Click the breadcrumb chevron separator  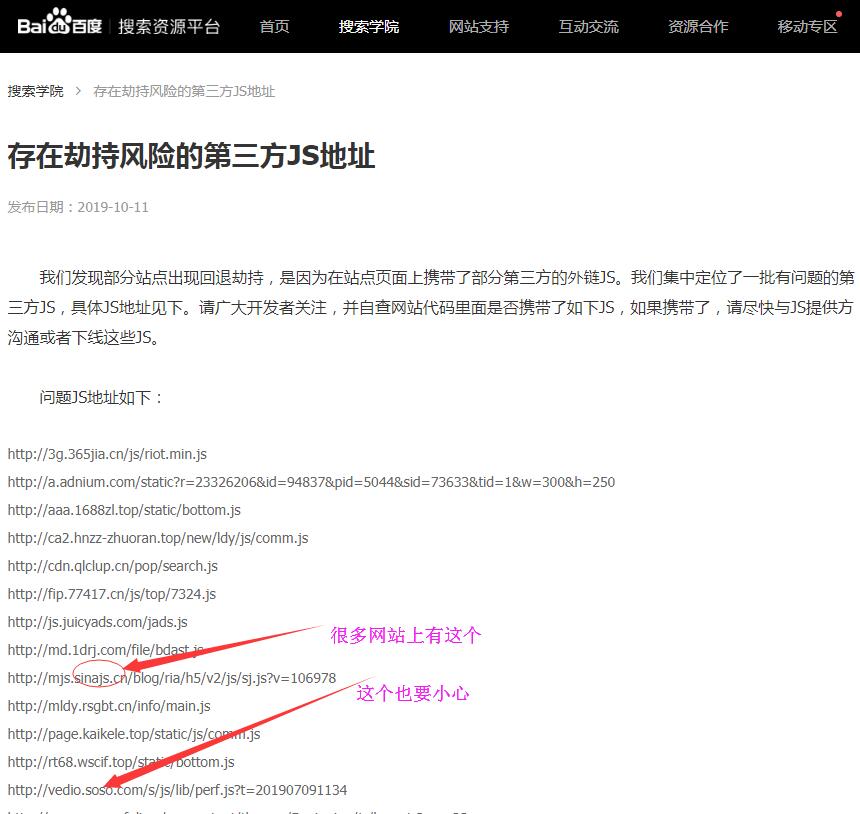tap(78, 91)
